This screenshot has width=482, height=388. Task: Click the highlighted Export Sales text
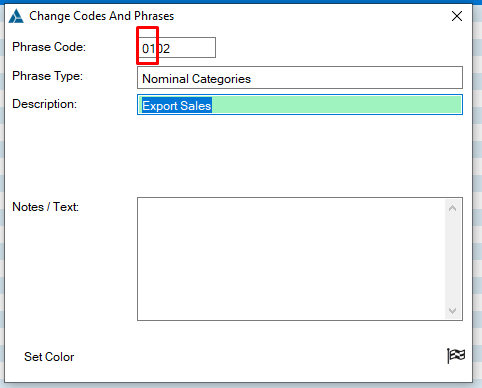point(177,105)
